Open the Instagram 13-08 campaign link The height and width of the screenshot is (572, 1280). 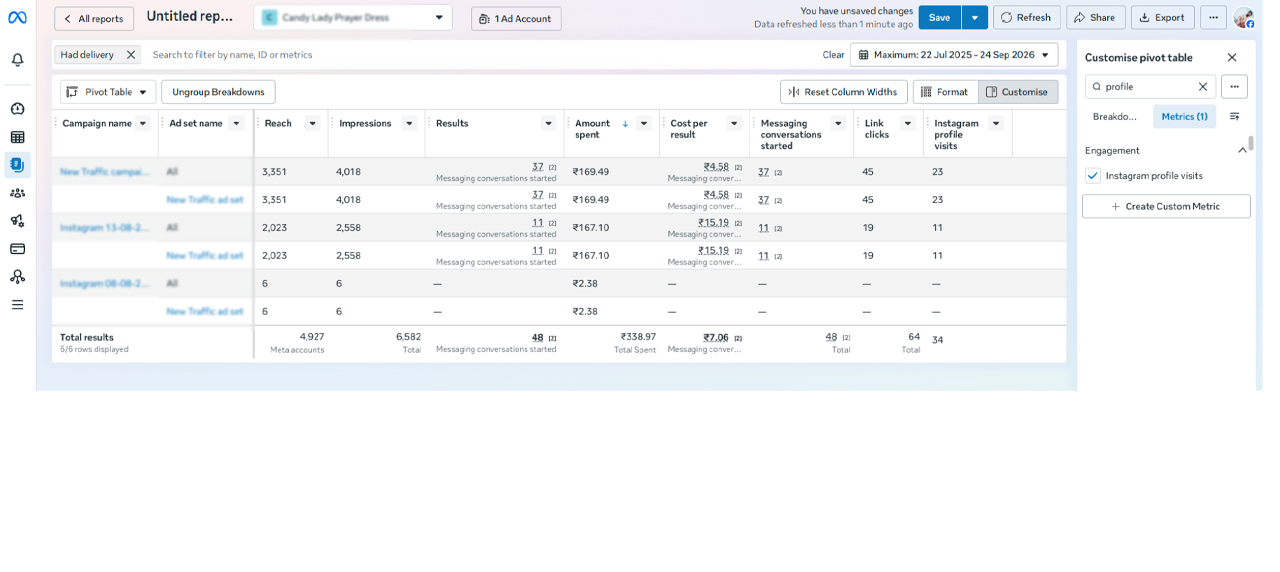104,228
